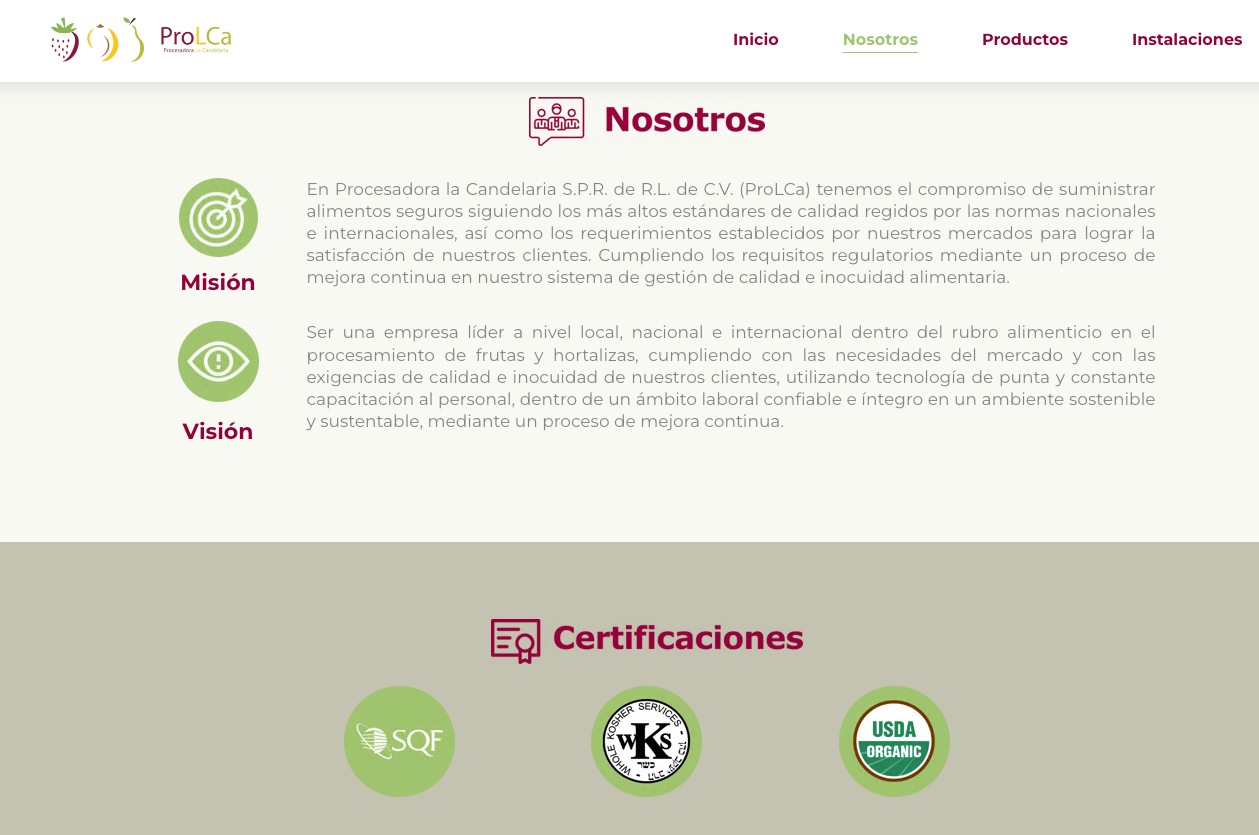Click the active Nosotros nav link
The width and height of the screenshot is (1259, 835).
880,40
